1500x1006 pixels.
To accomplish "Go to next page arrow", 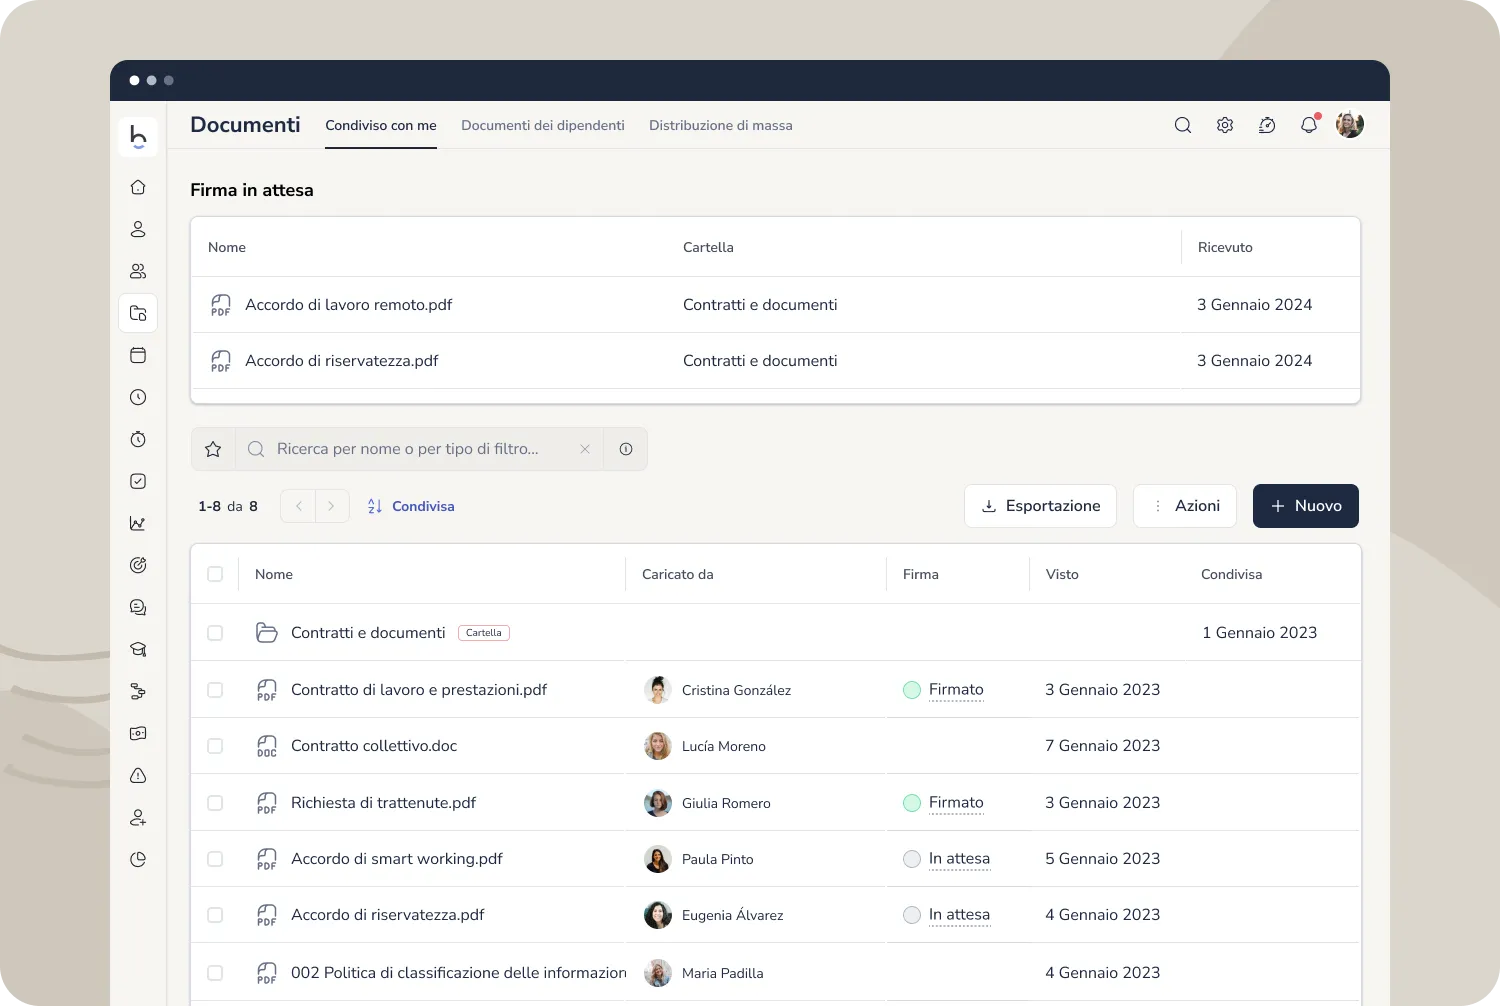I will 332,506.
